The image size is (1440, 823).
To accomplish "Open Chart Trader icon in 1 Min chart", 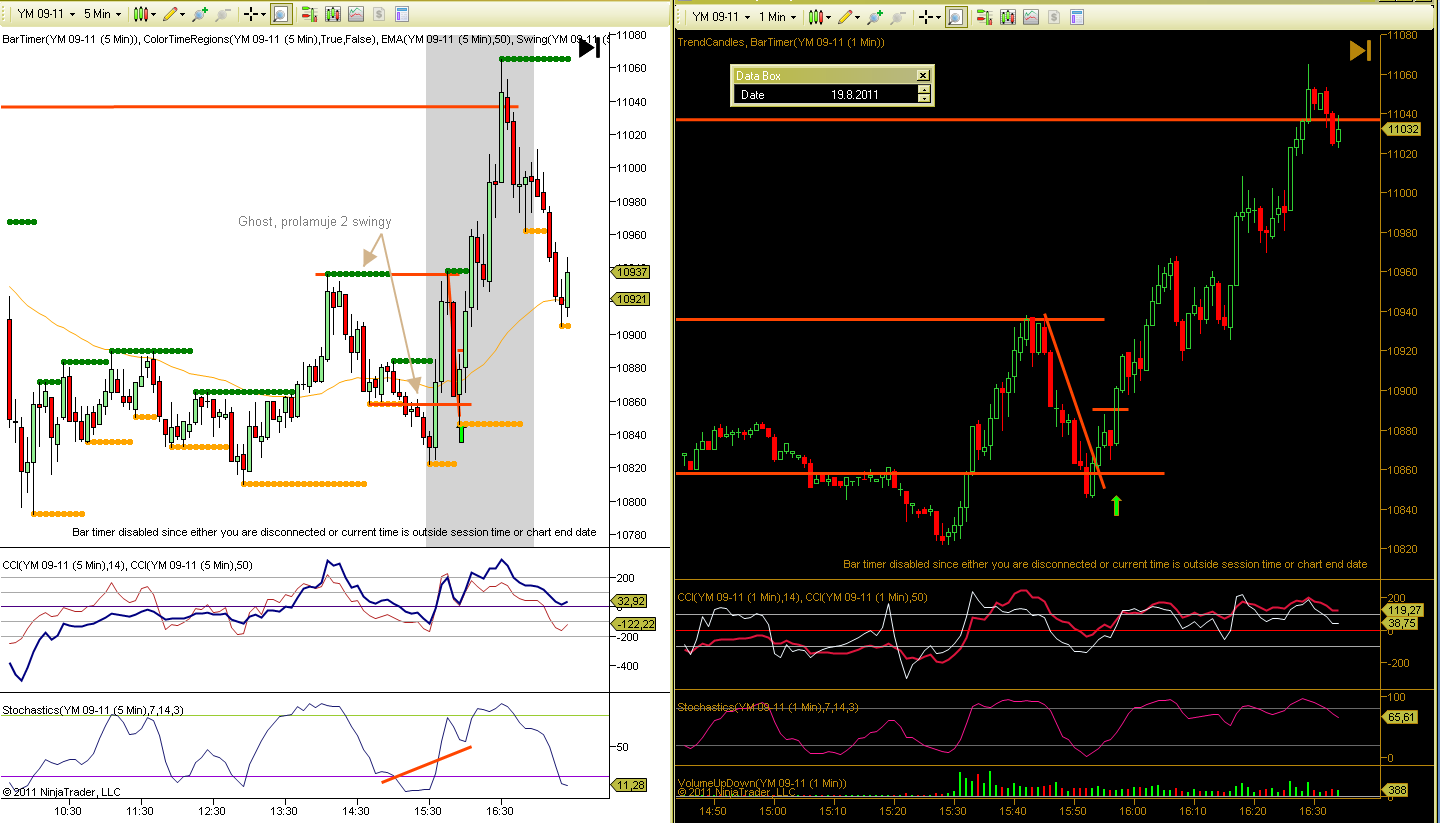I will (985, 17).
